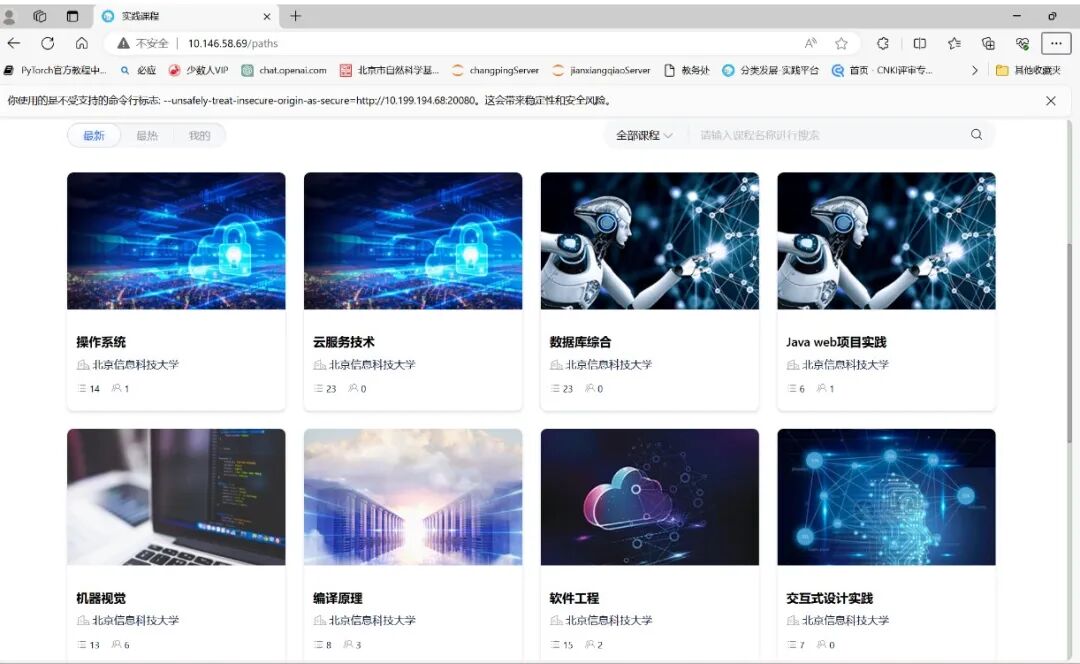Click the search magnifier icon in course search
This screenshot has width=1080, height=664.
(x=976, y=135)
